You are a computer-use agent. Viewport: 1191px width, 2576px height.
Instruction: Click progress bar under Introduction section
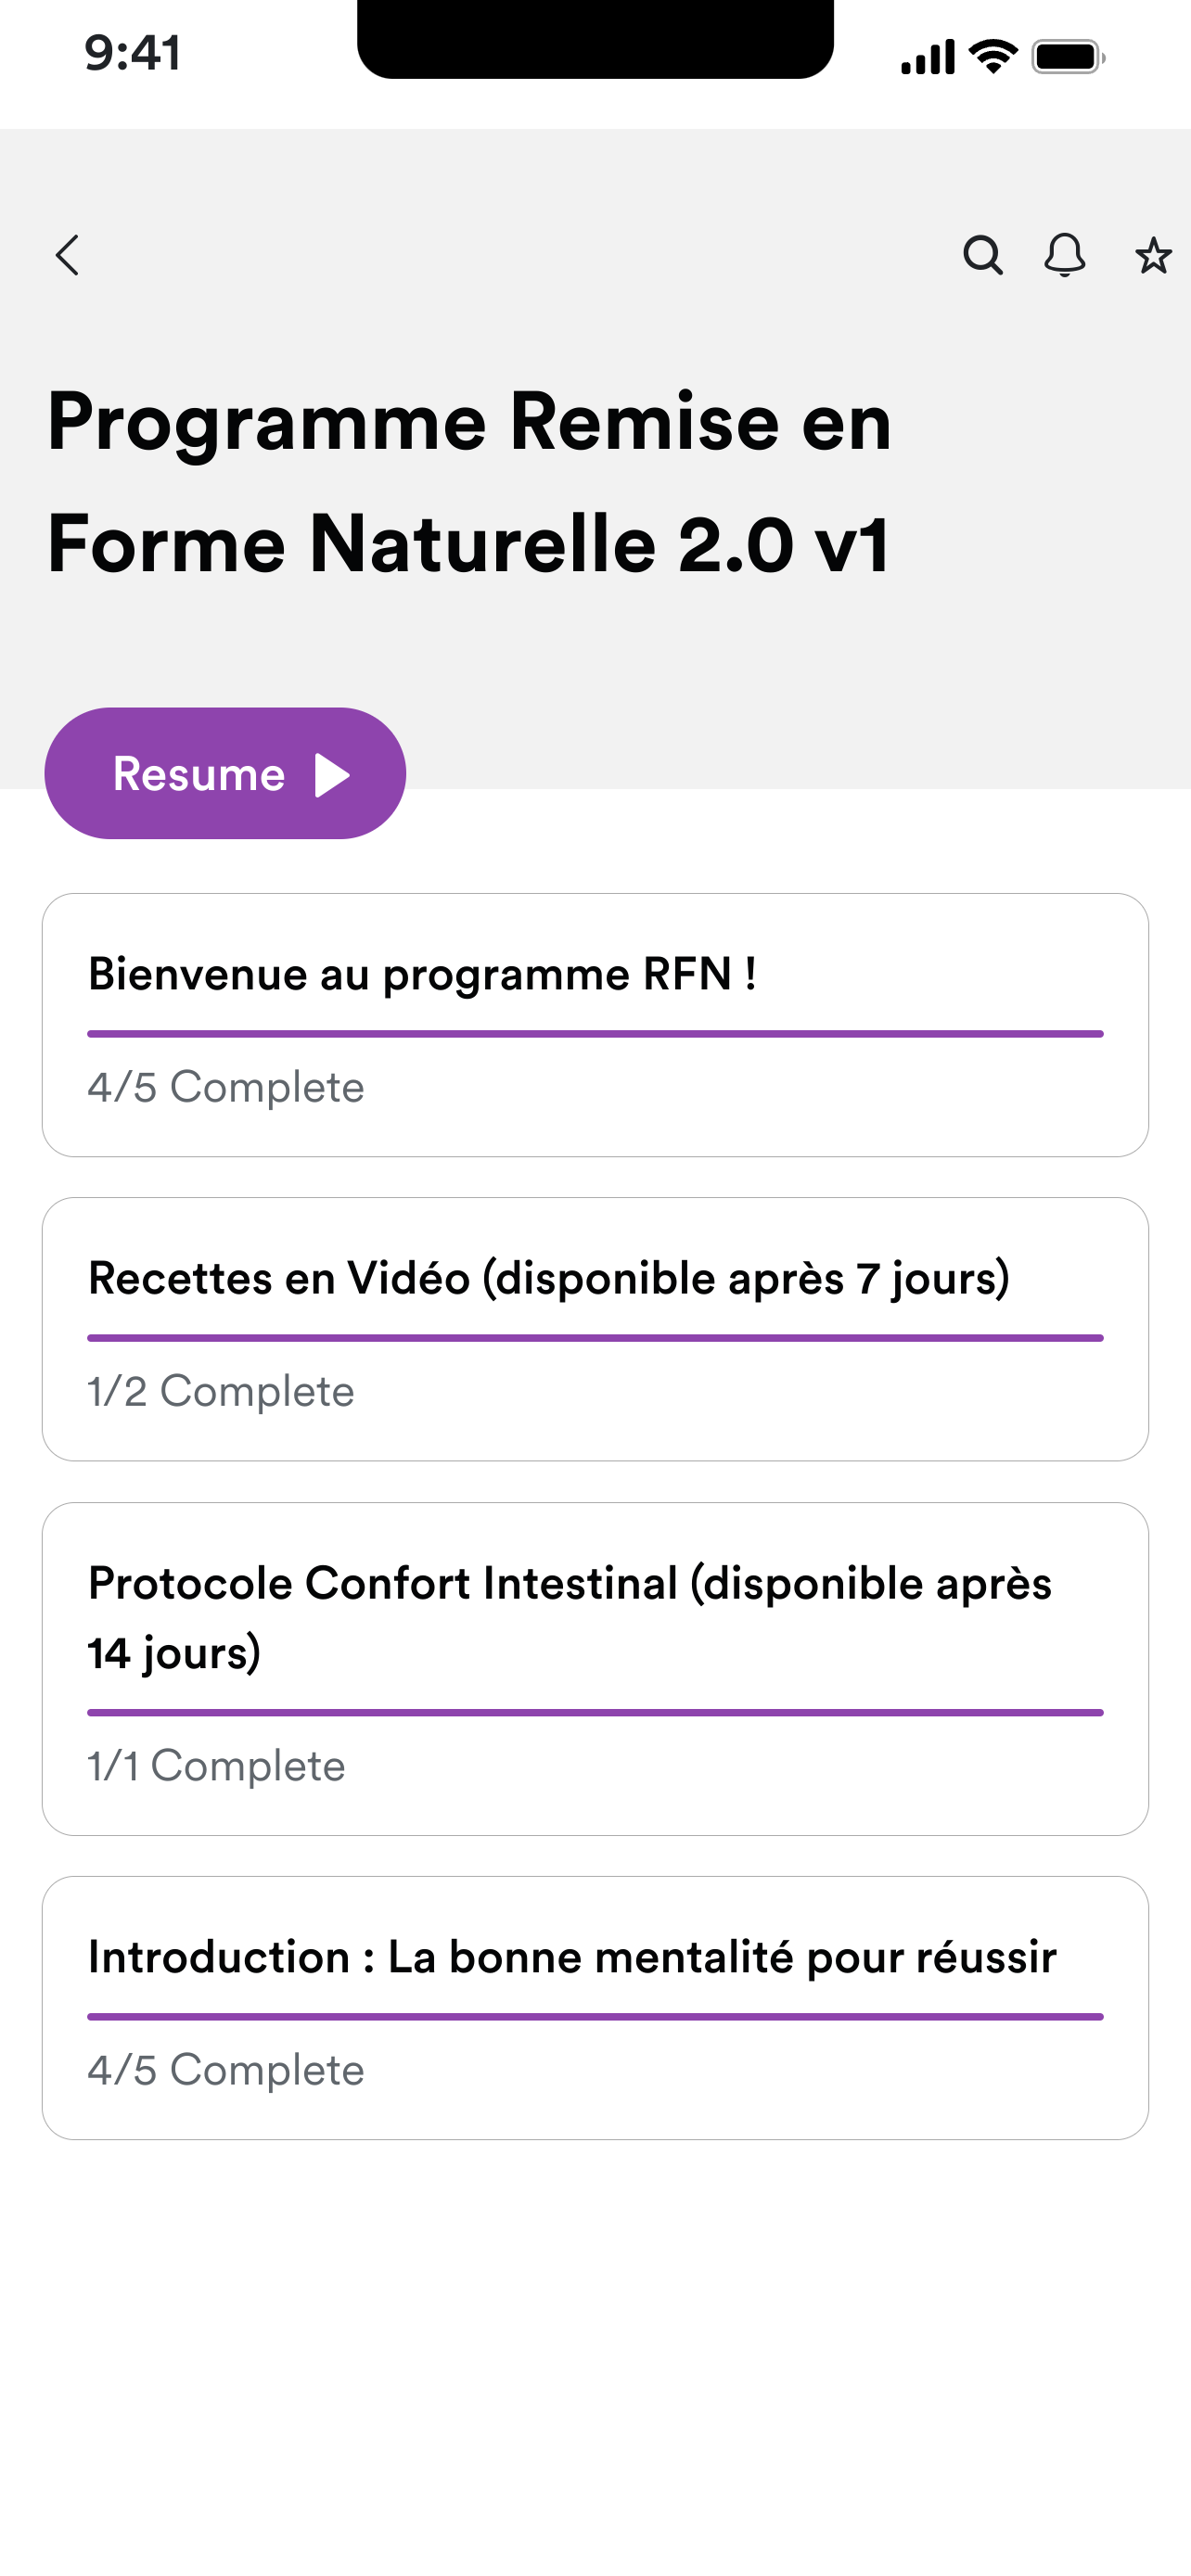tap(595, 2017)
